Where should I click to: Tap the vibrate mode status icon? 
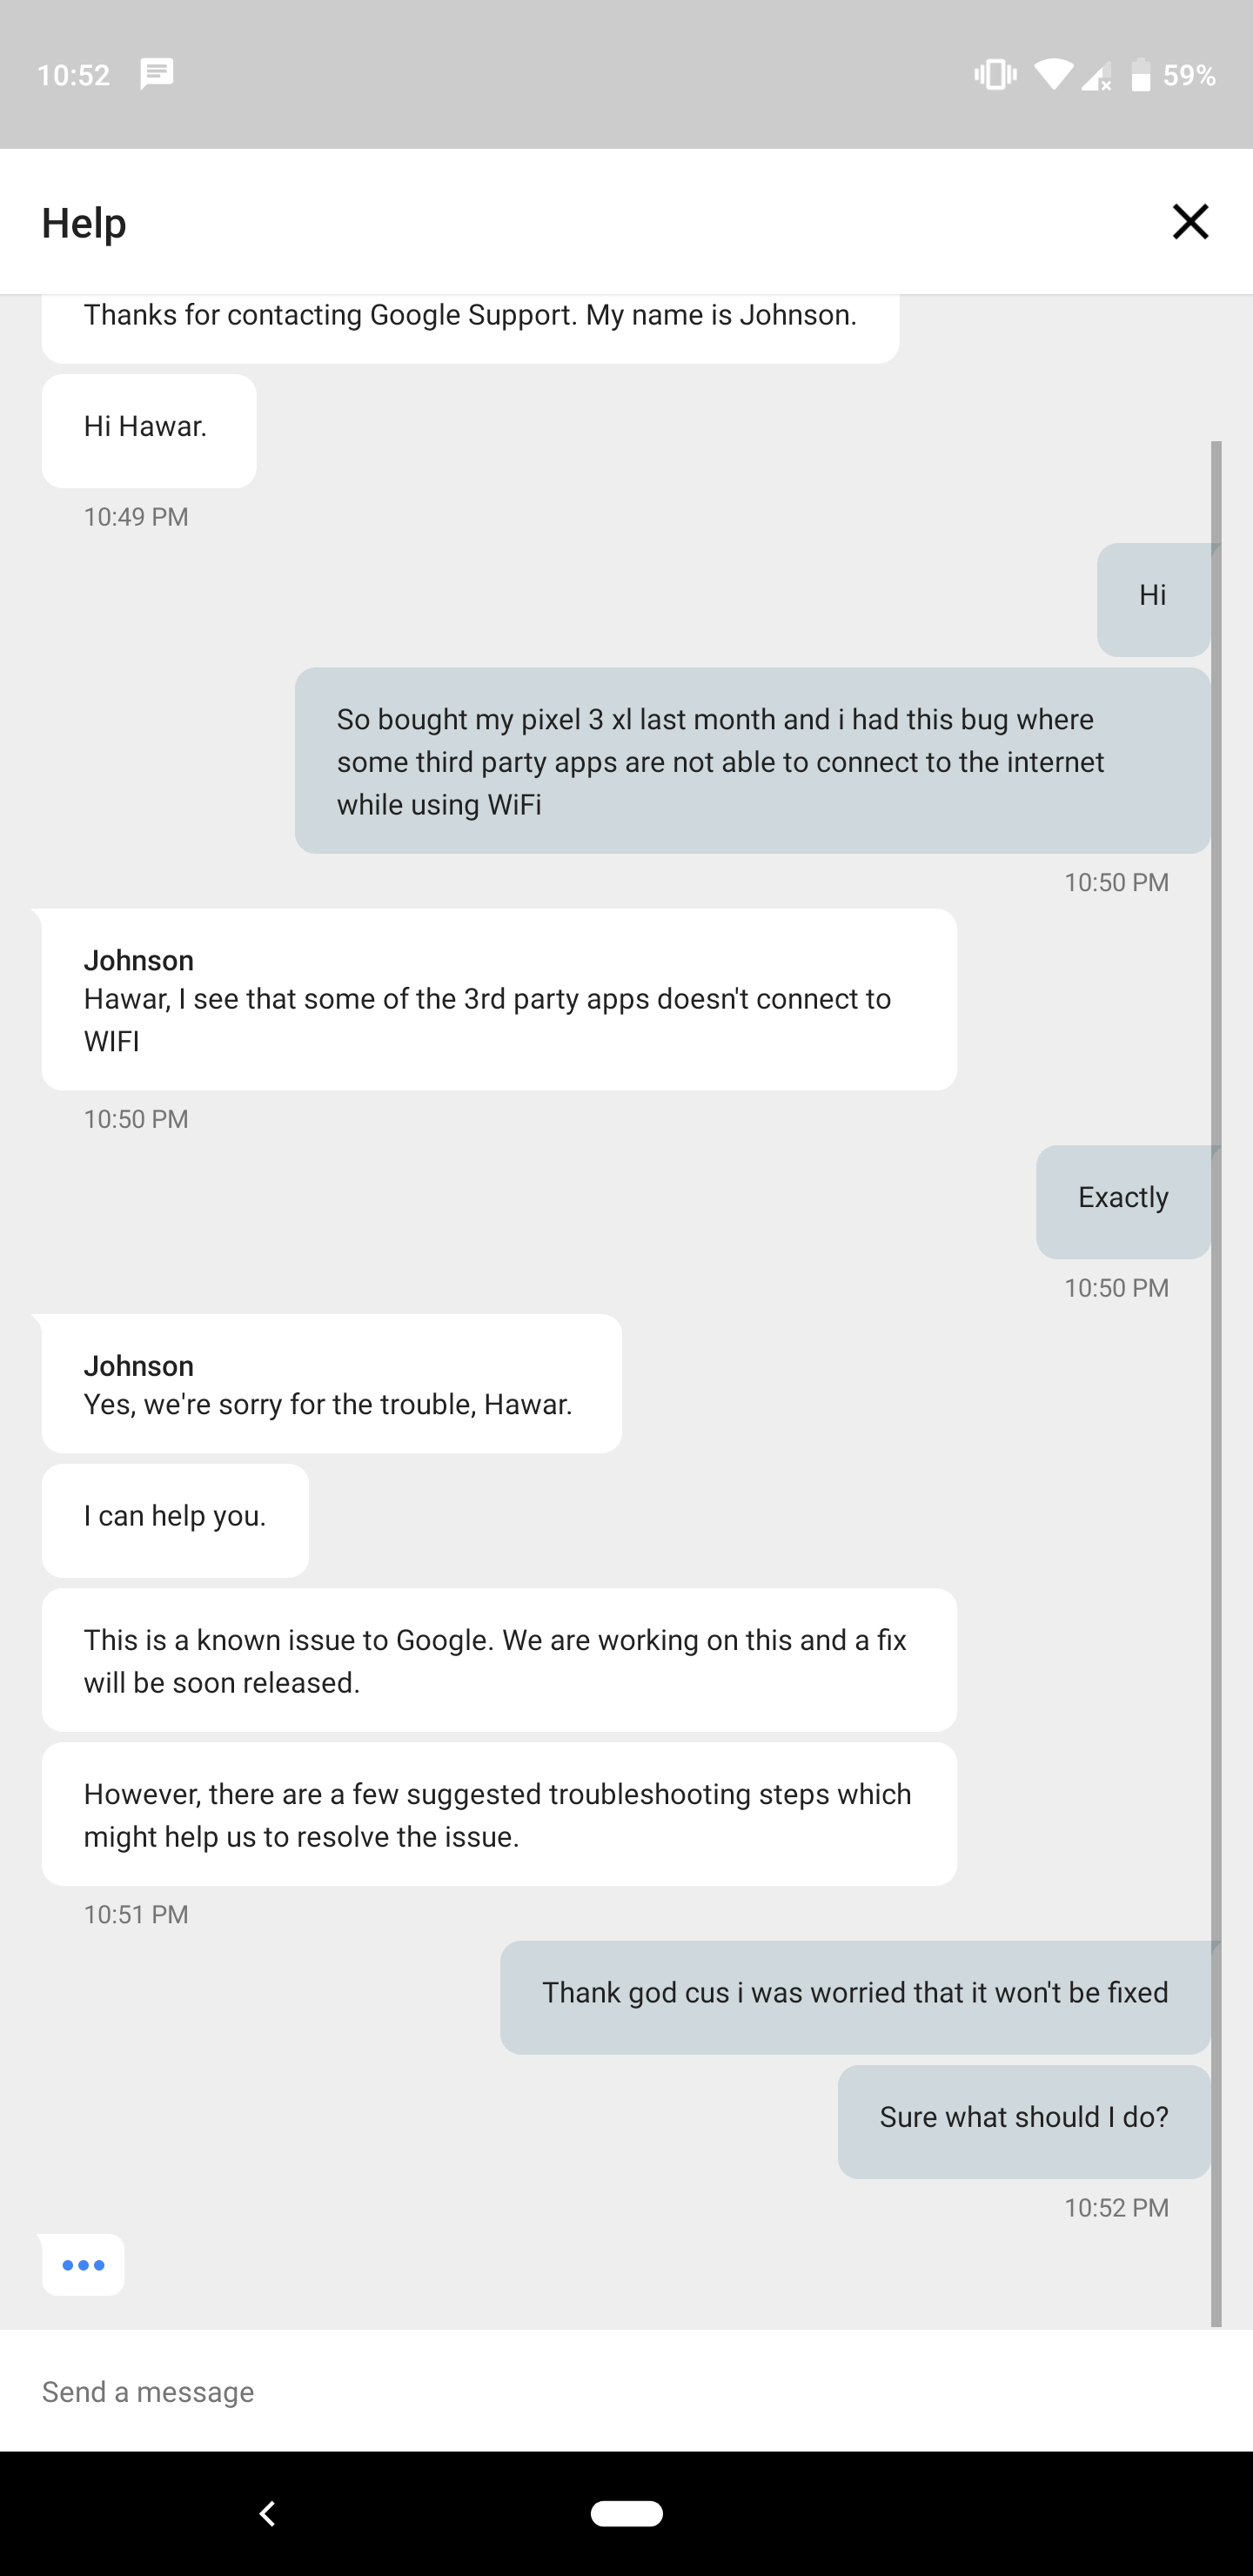995,75
